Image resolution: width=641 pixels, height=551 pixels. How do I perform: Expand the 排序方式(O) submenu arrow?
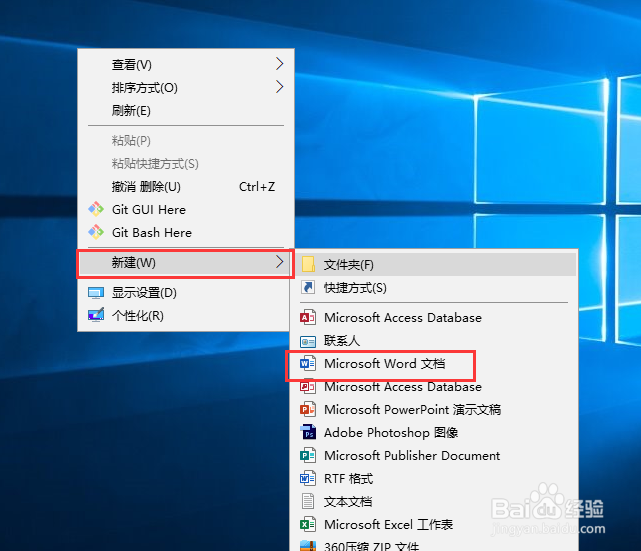pos(280,87)
